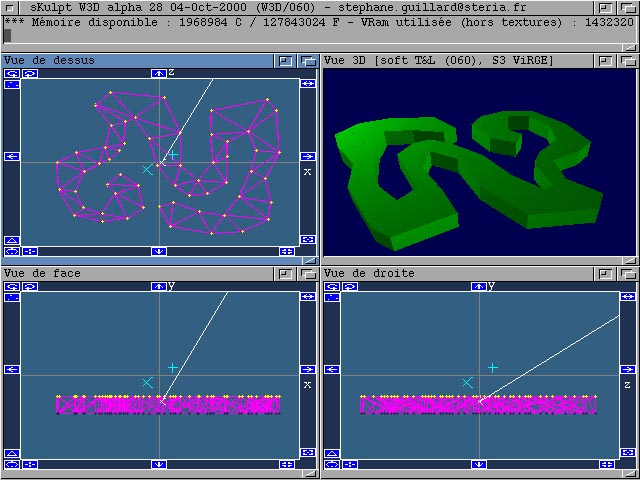The image size is (640, 480).
Task: Rotate clockwise in Vue de face
Action: point(30,287)
